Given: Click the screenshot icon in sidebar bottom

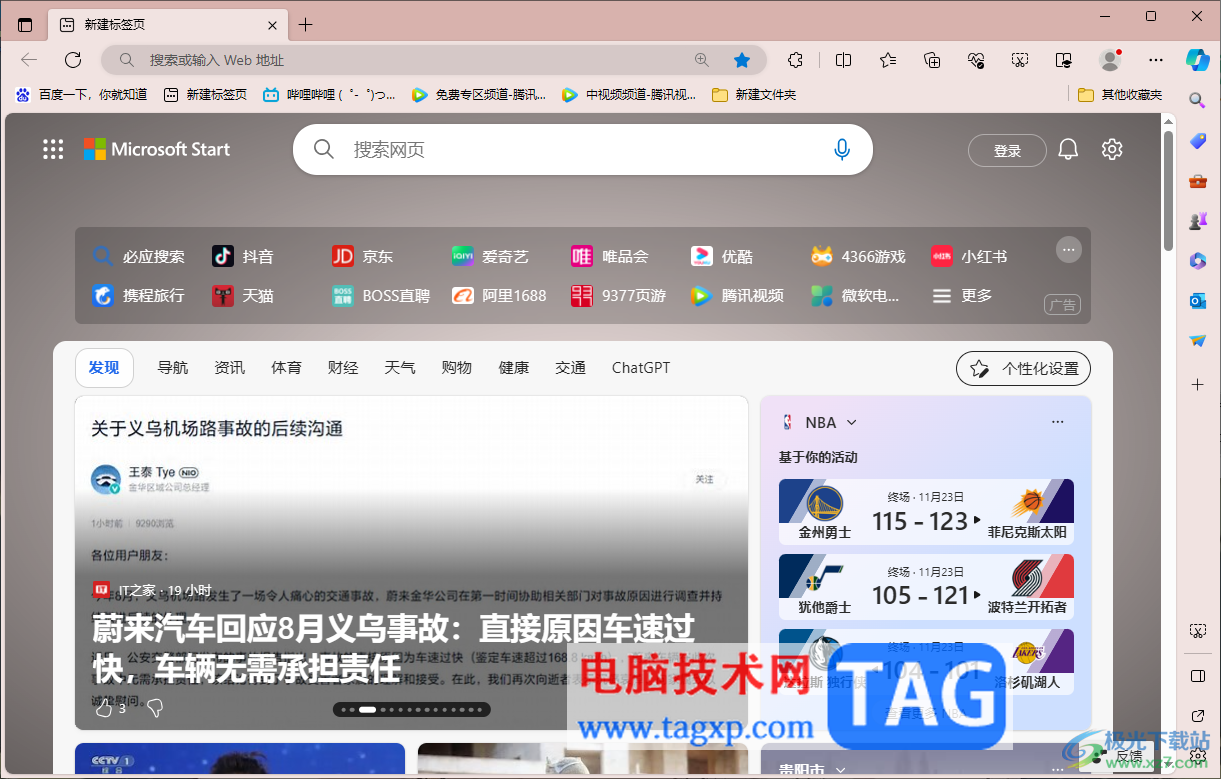Looking at the screenshot, I should [x=1197, y=631].
